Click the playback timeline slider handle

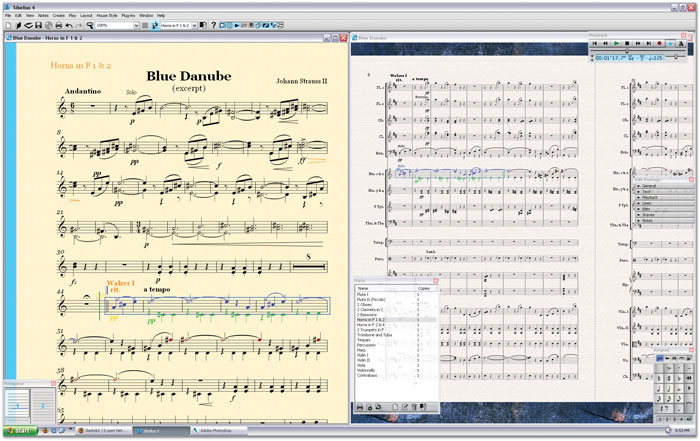point(627,51)
